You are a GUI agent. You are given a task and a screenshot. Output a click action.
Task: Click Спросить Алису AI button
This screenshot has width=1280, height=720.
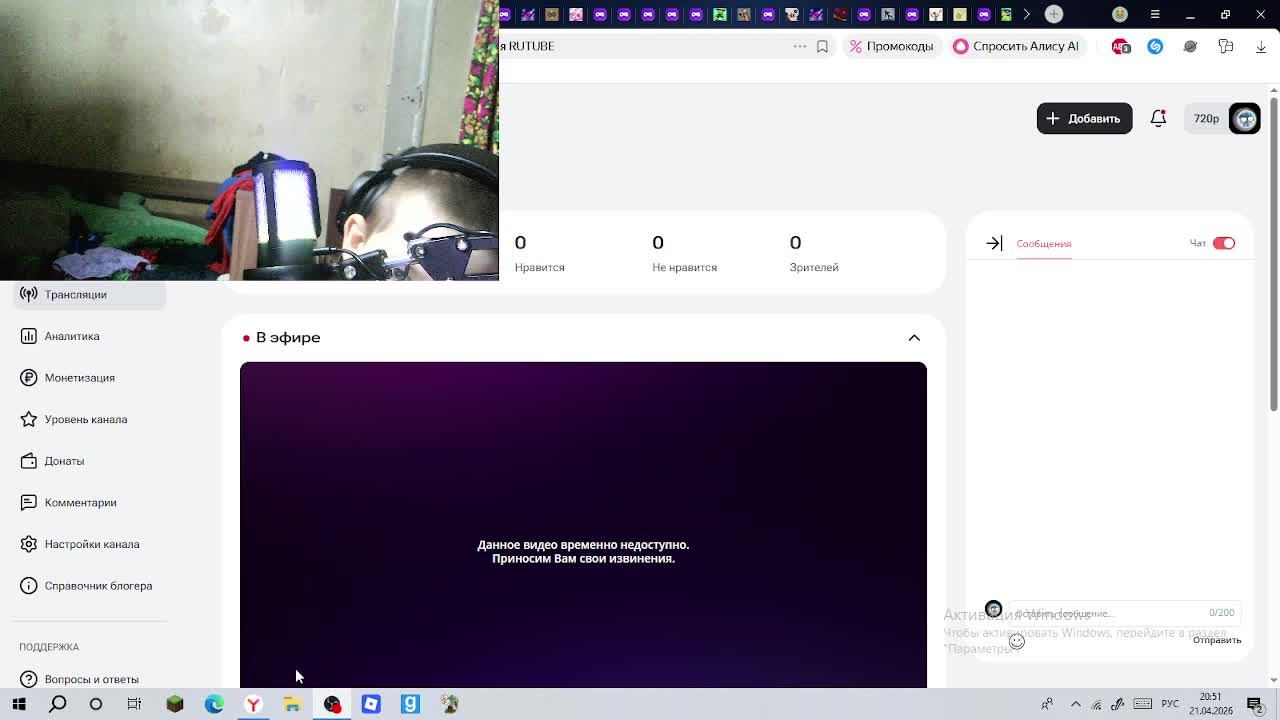tap(1016, 46)
